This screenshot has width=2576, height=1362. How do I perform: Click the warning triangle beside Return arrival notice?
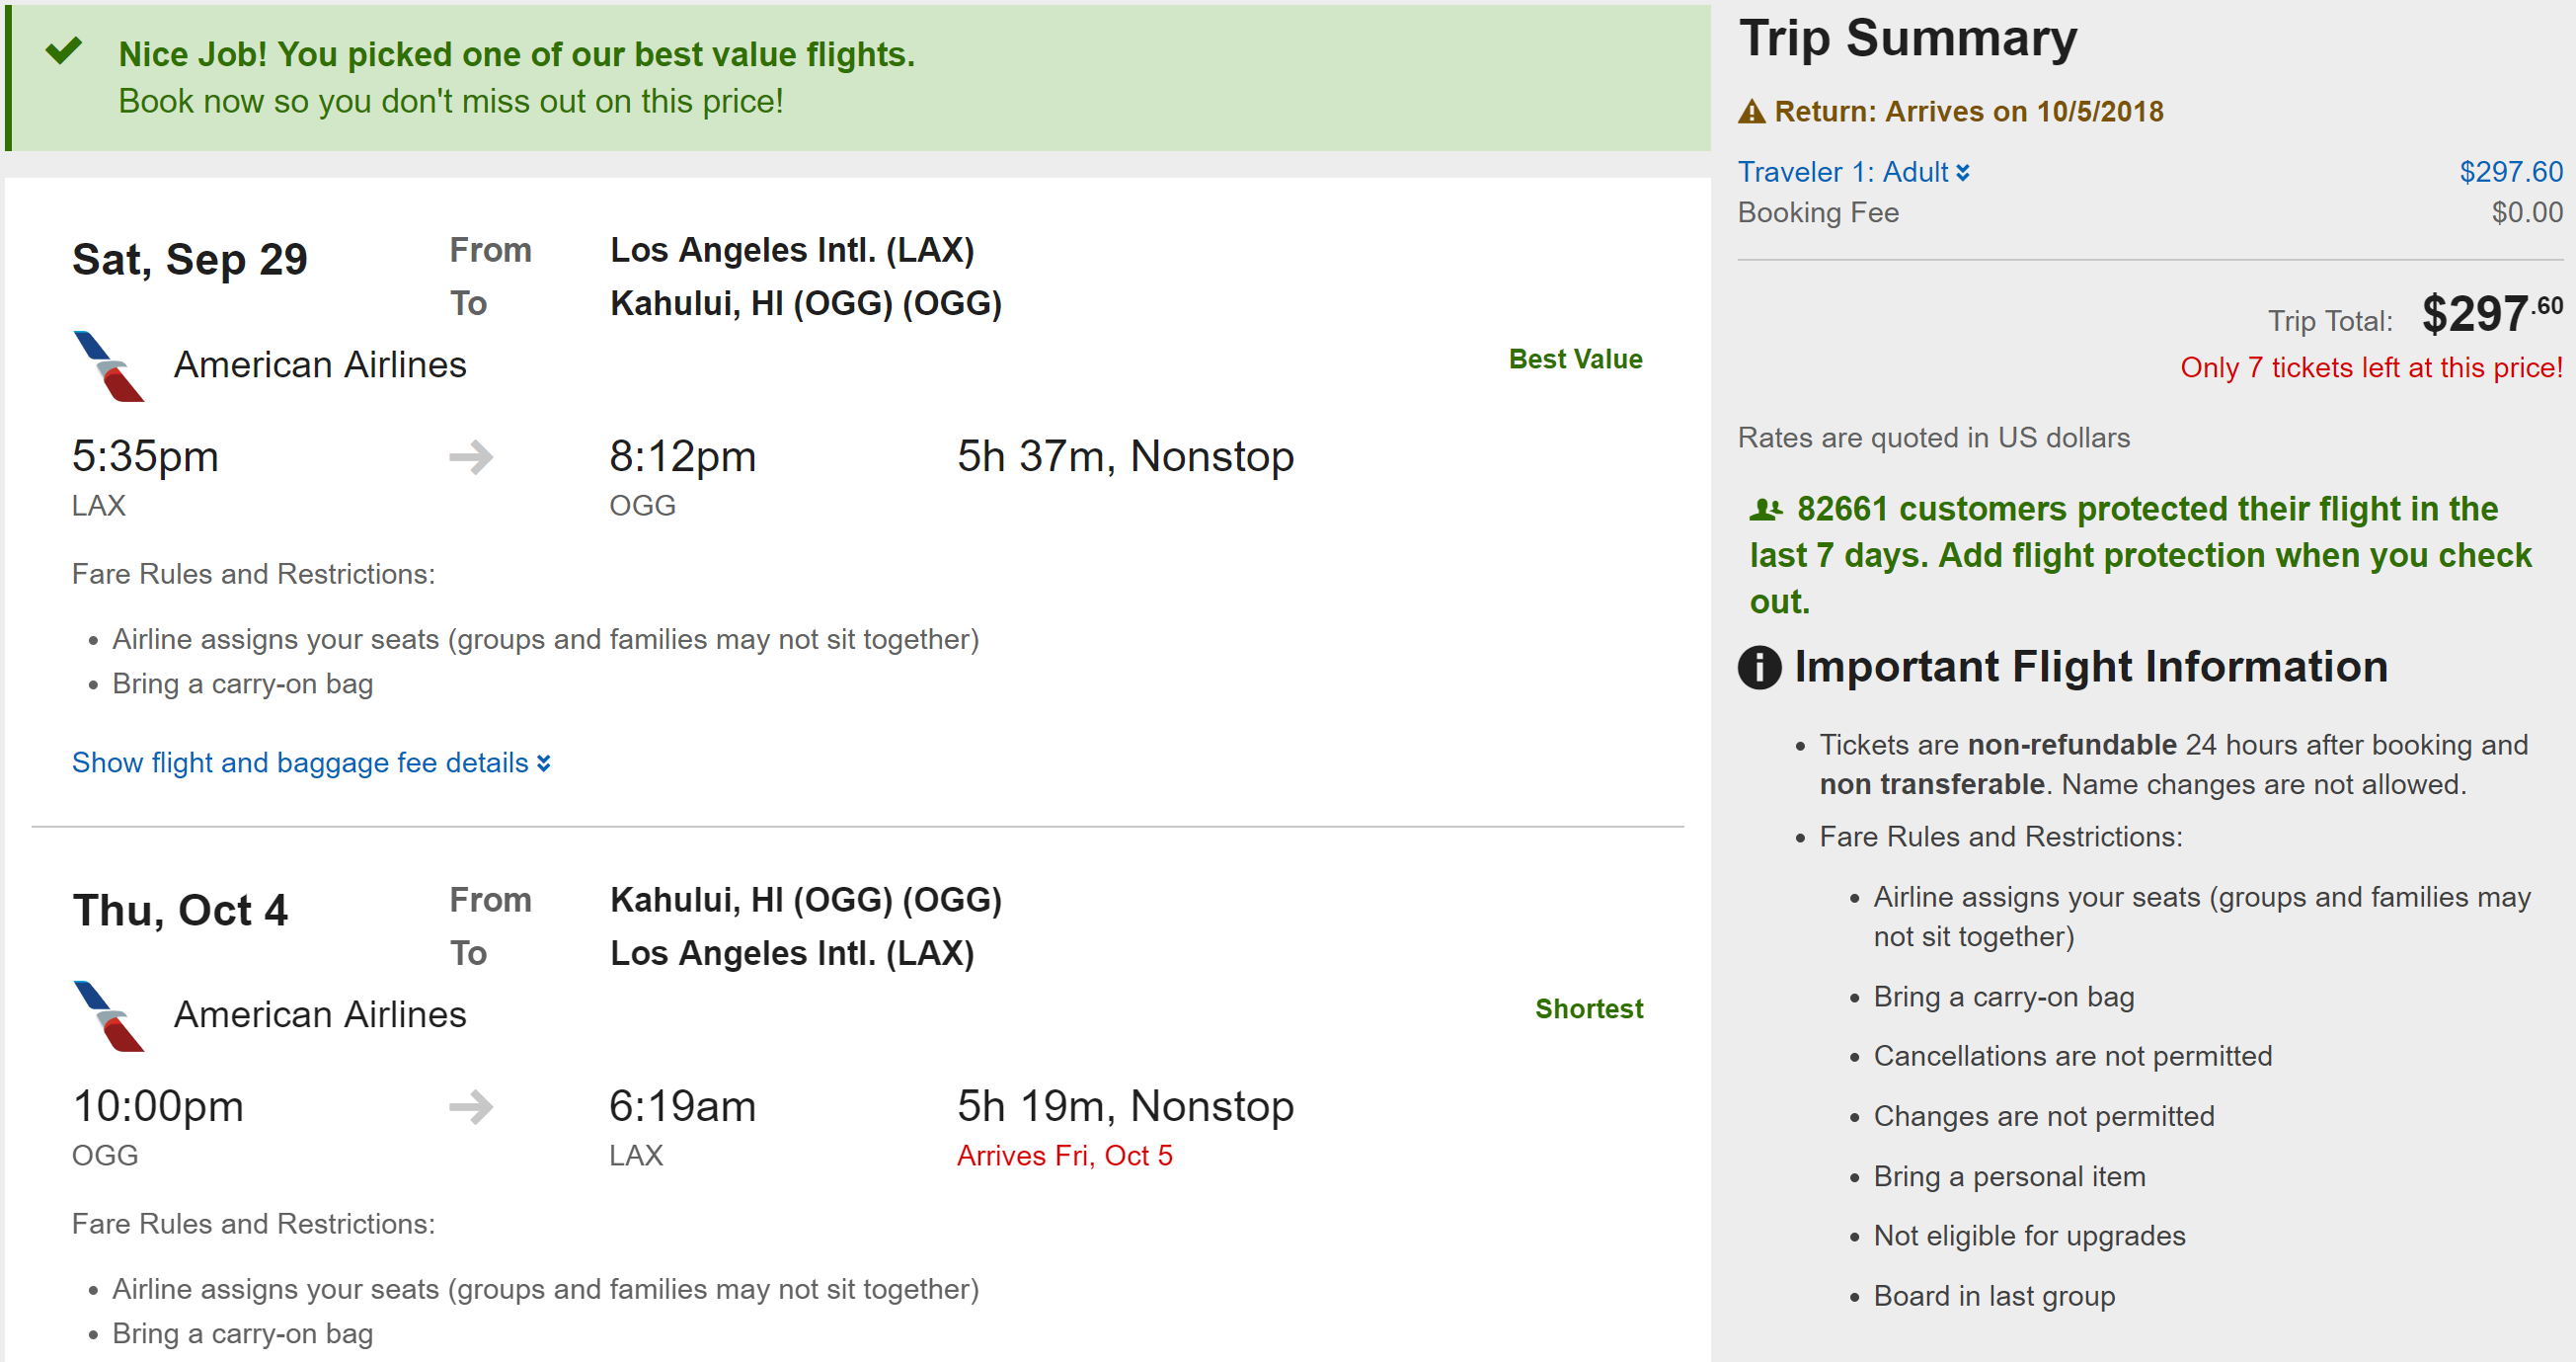[1751, 111]
